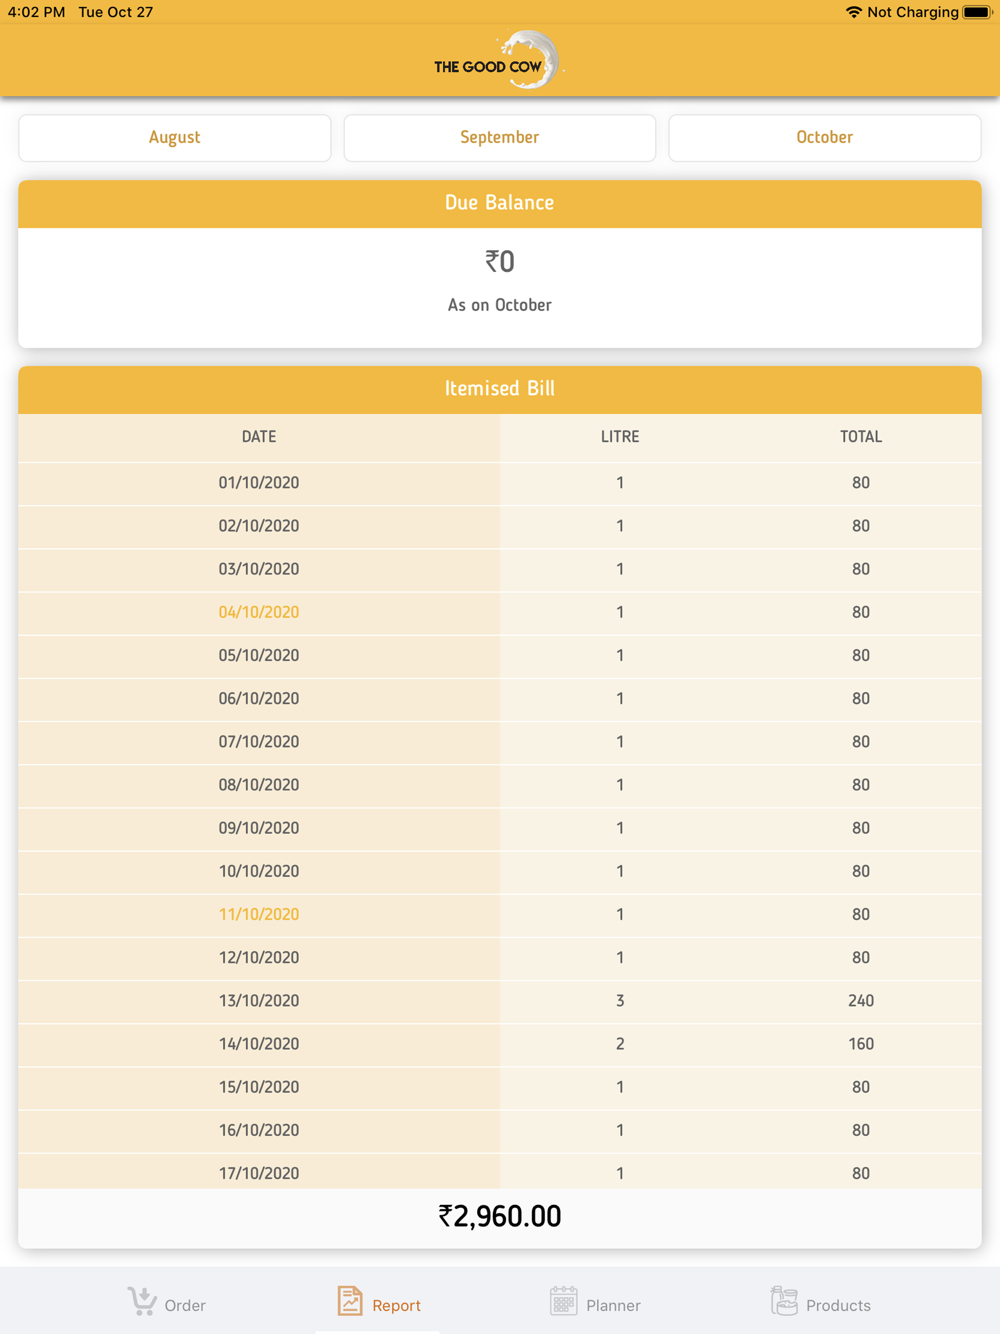
Task: Tap The Good Cow logo
Action: [498, 60]
